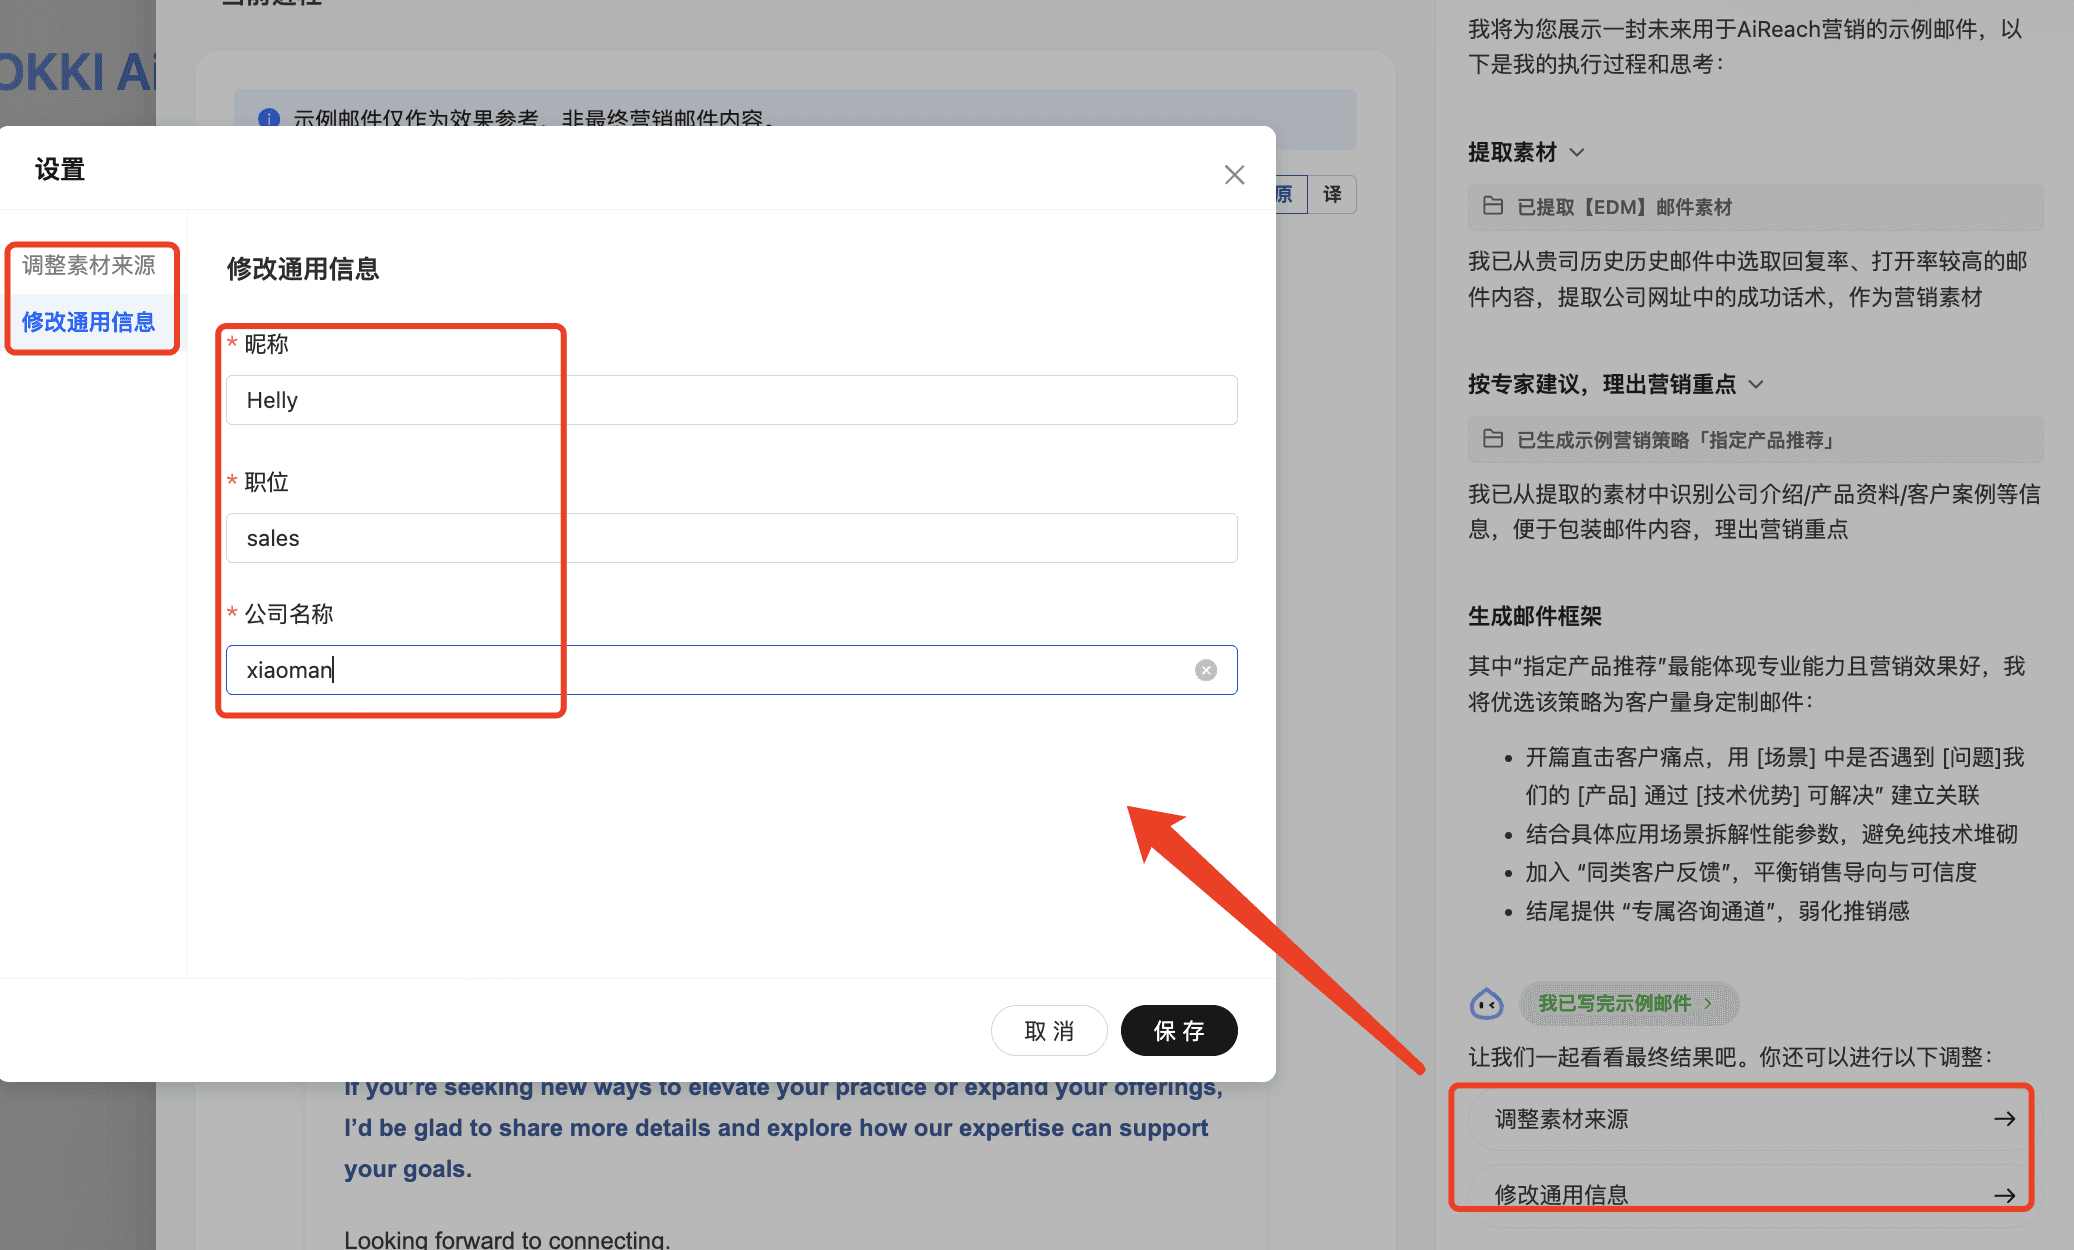The width and height of the screenshot is (2074, 1250).
Task: Close the 设置 dialog with X icon
Action: (1234, 175)
